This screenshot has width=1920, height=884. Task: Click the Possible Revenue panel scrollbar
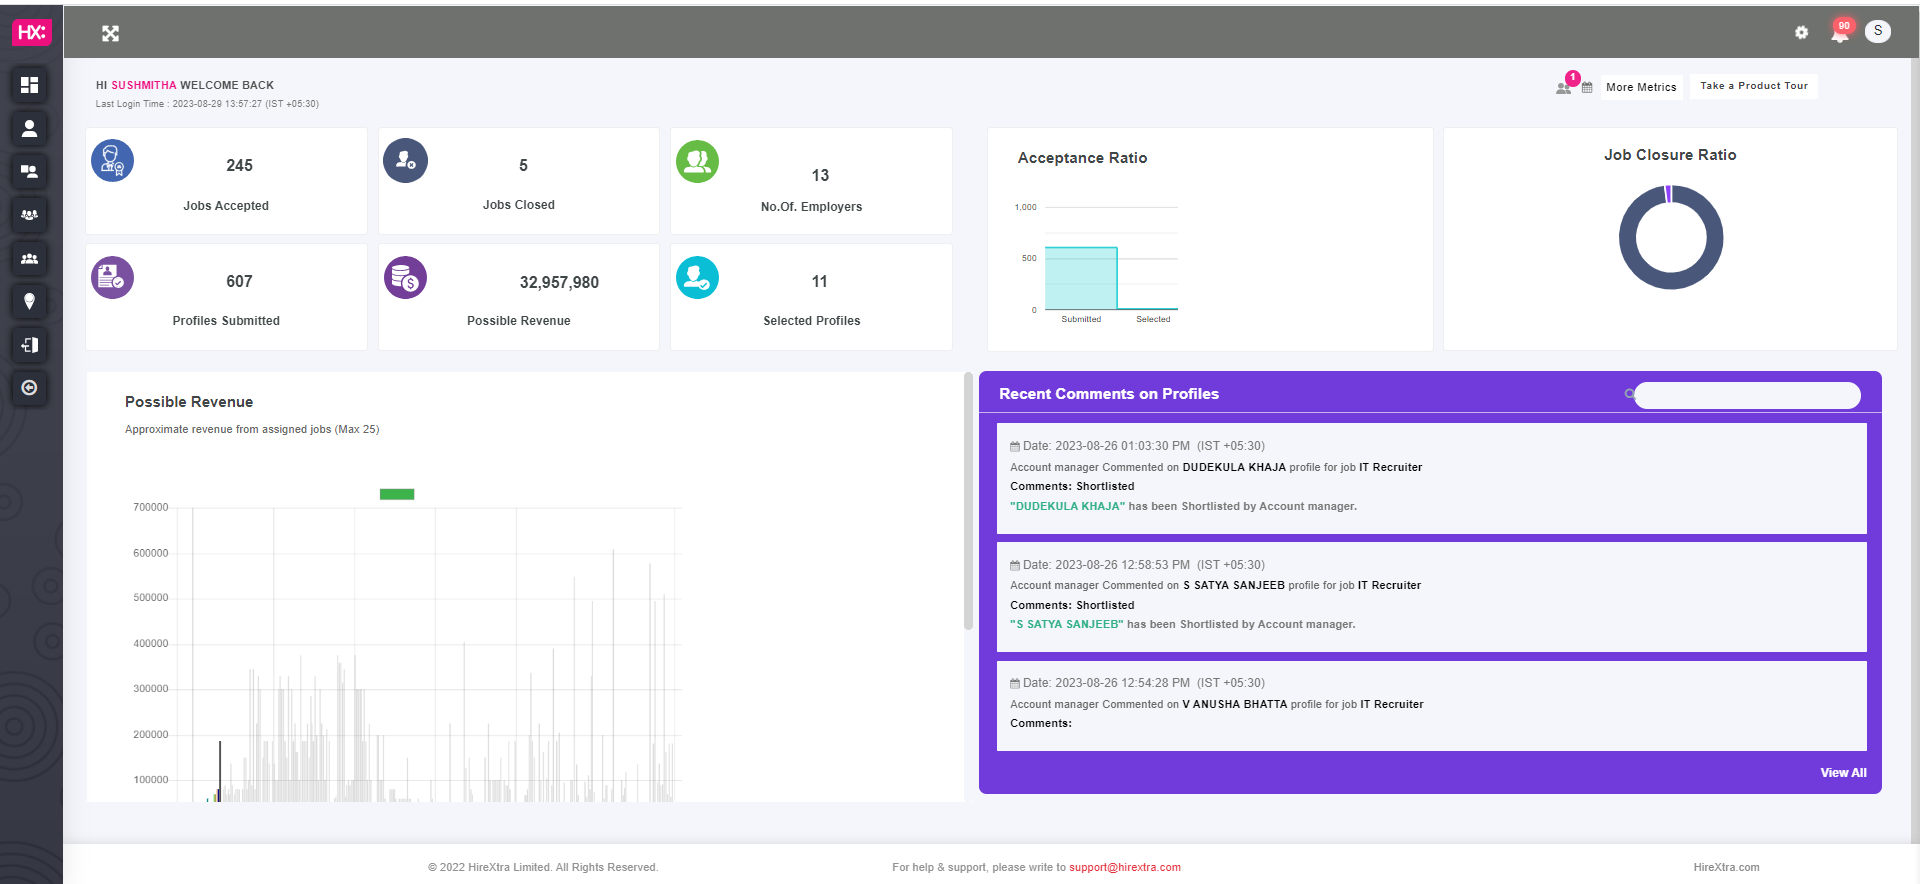(x=968, y=502)
